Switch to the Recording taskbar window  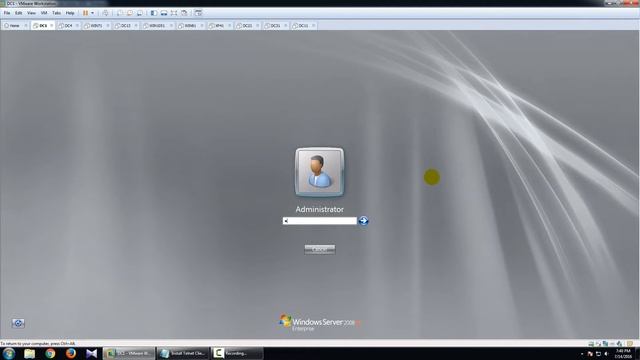[x=237, y=353]
